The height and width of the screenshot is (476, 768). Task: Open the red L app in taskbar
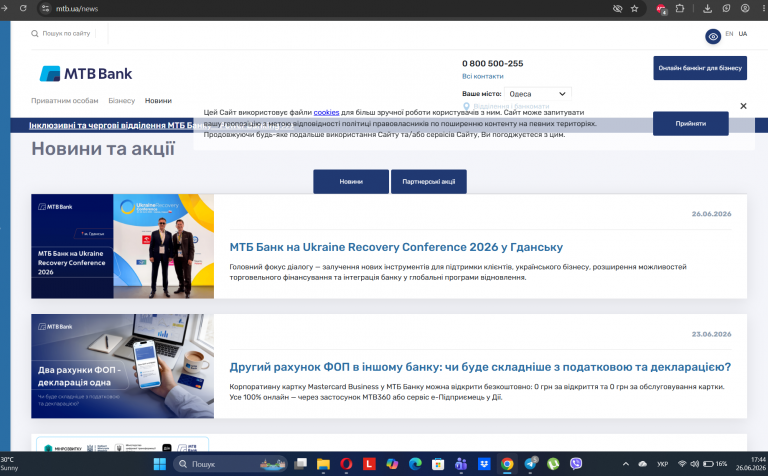369,464
